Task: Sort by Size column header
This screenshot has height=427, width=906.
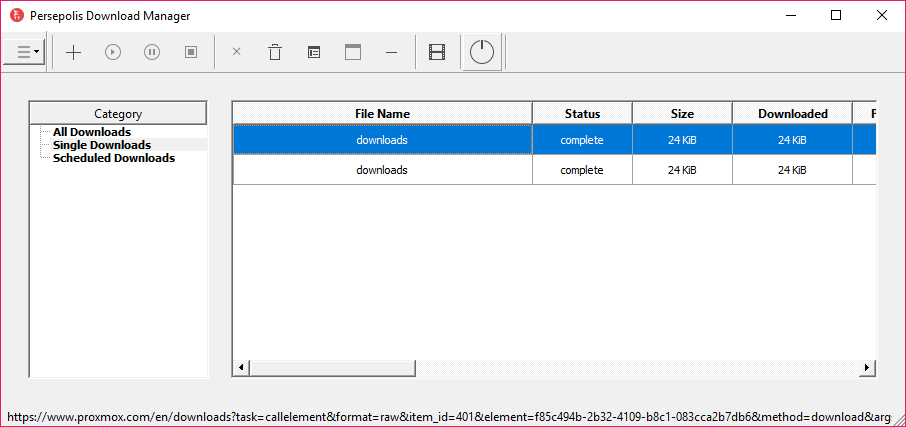Action: point(682,113)
